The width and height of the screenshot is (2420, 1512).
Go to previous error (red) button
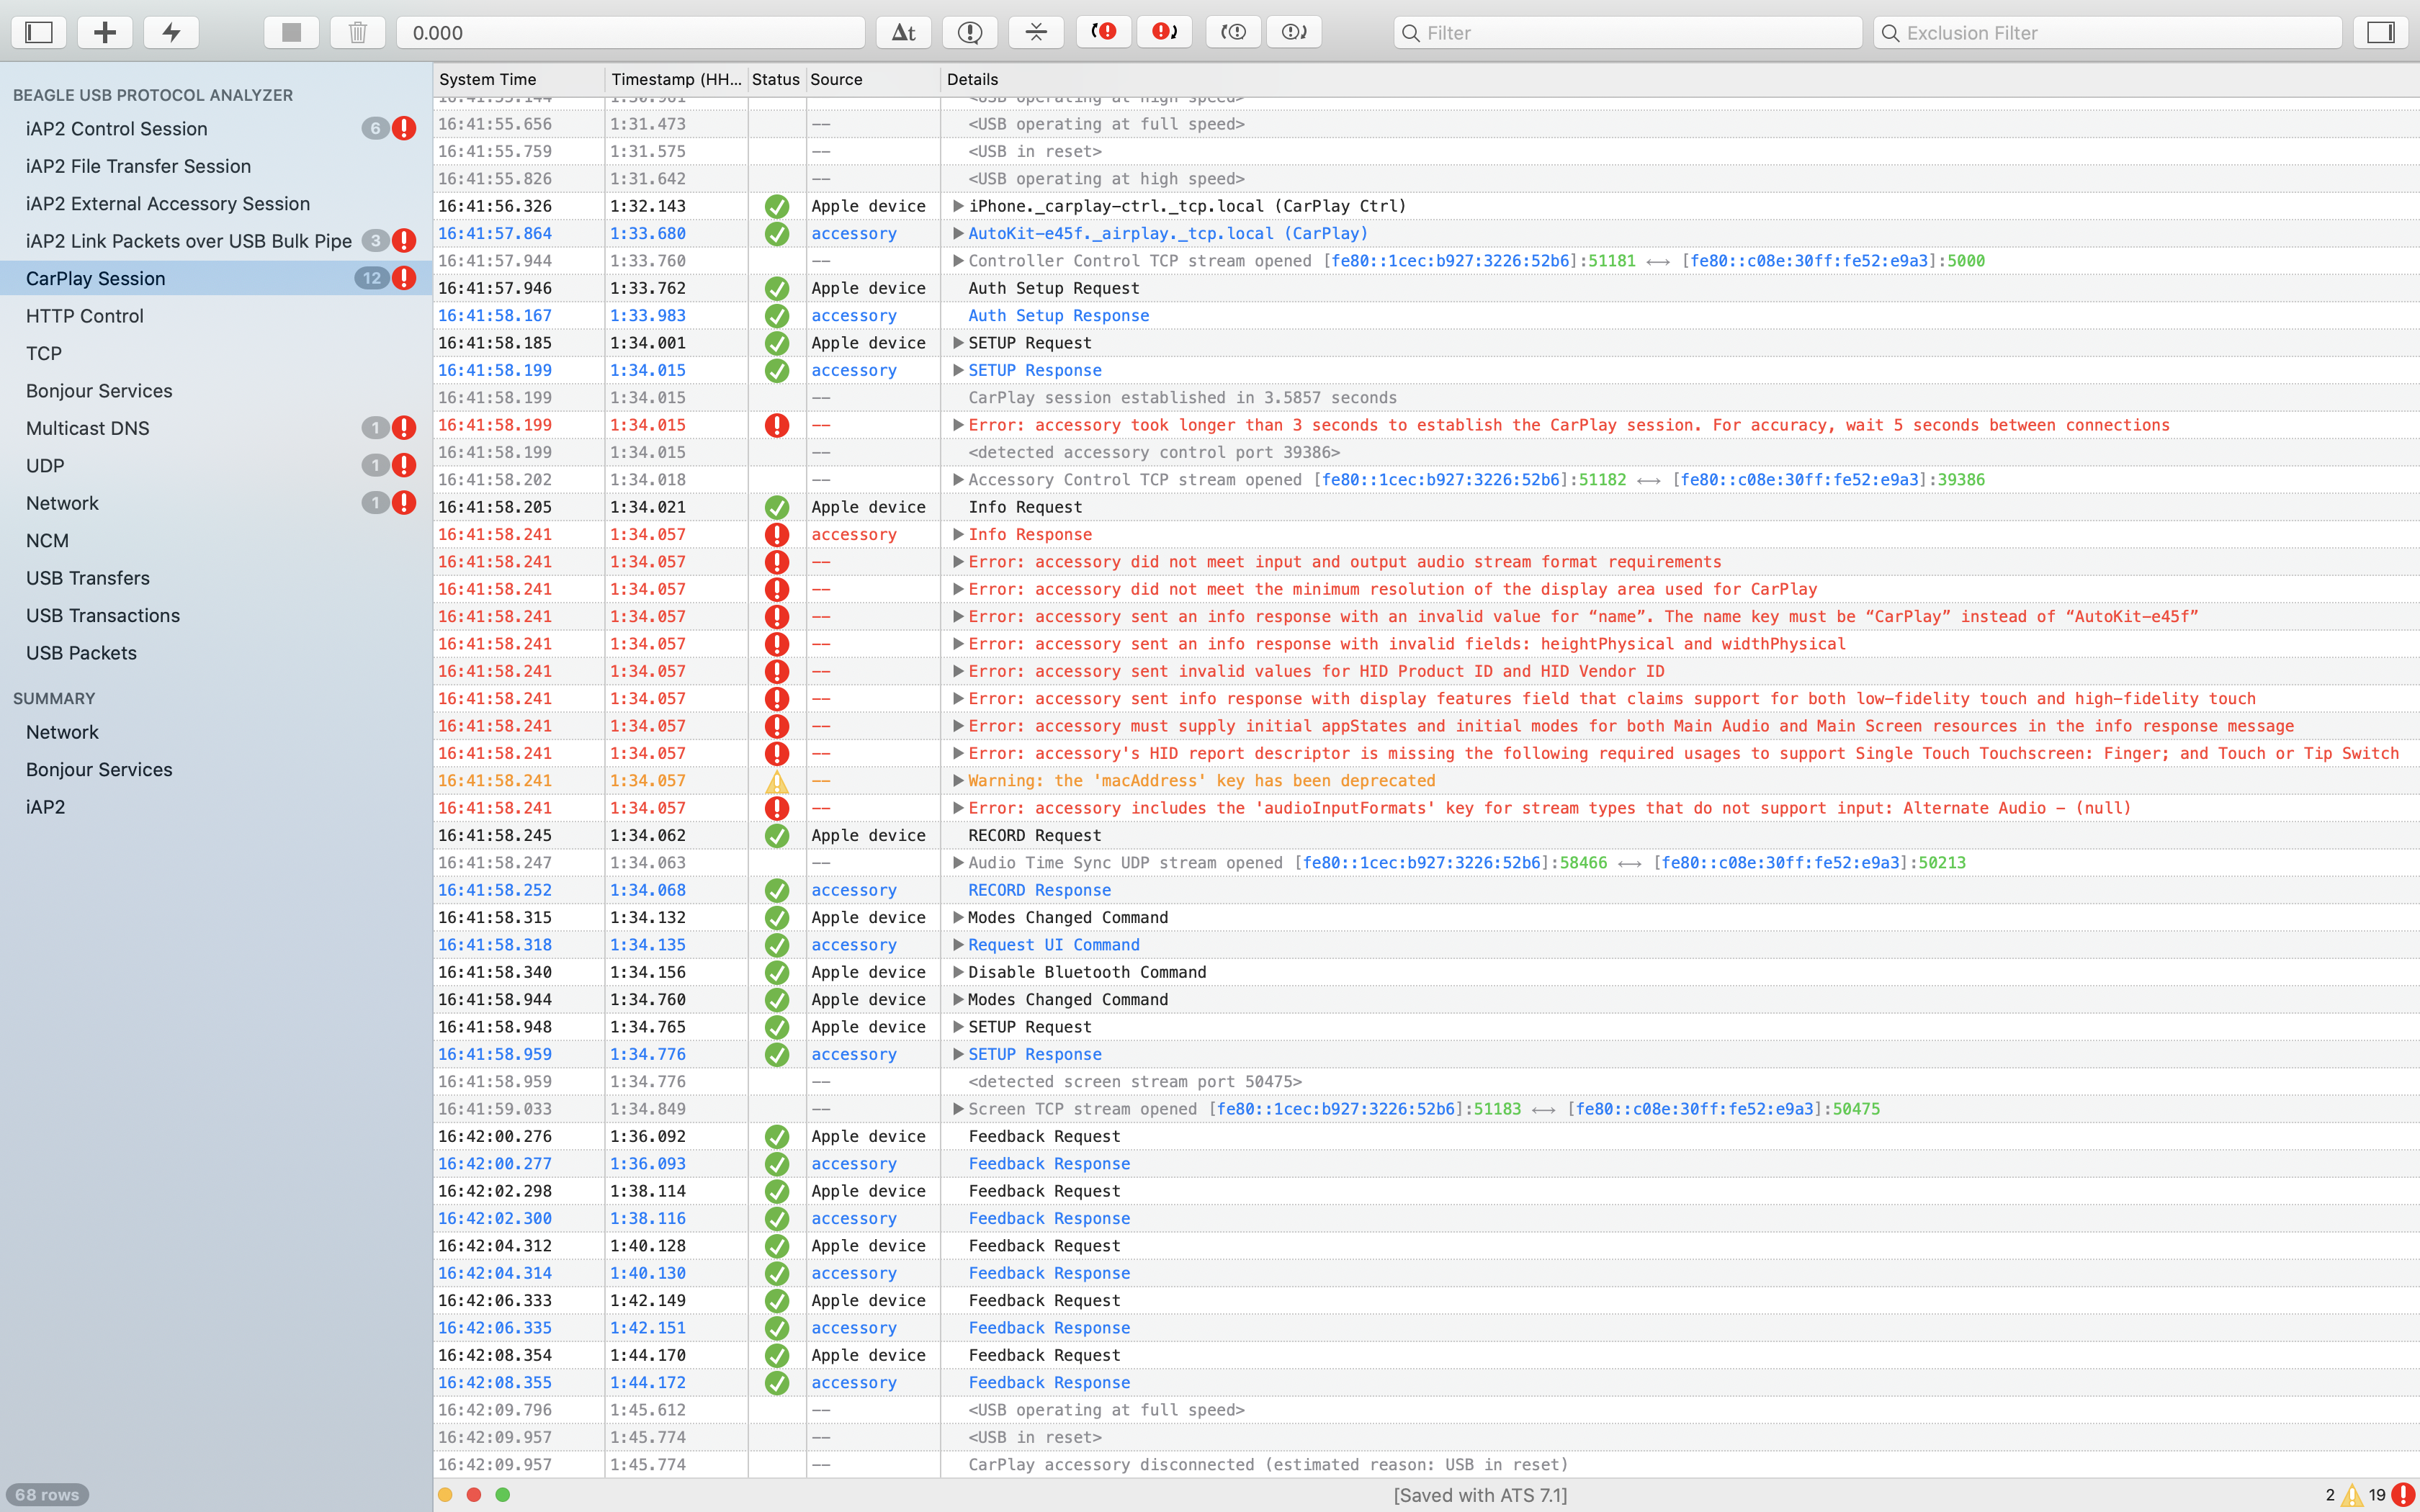(x=1104, y=32)
